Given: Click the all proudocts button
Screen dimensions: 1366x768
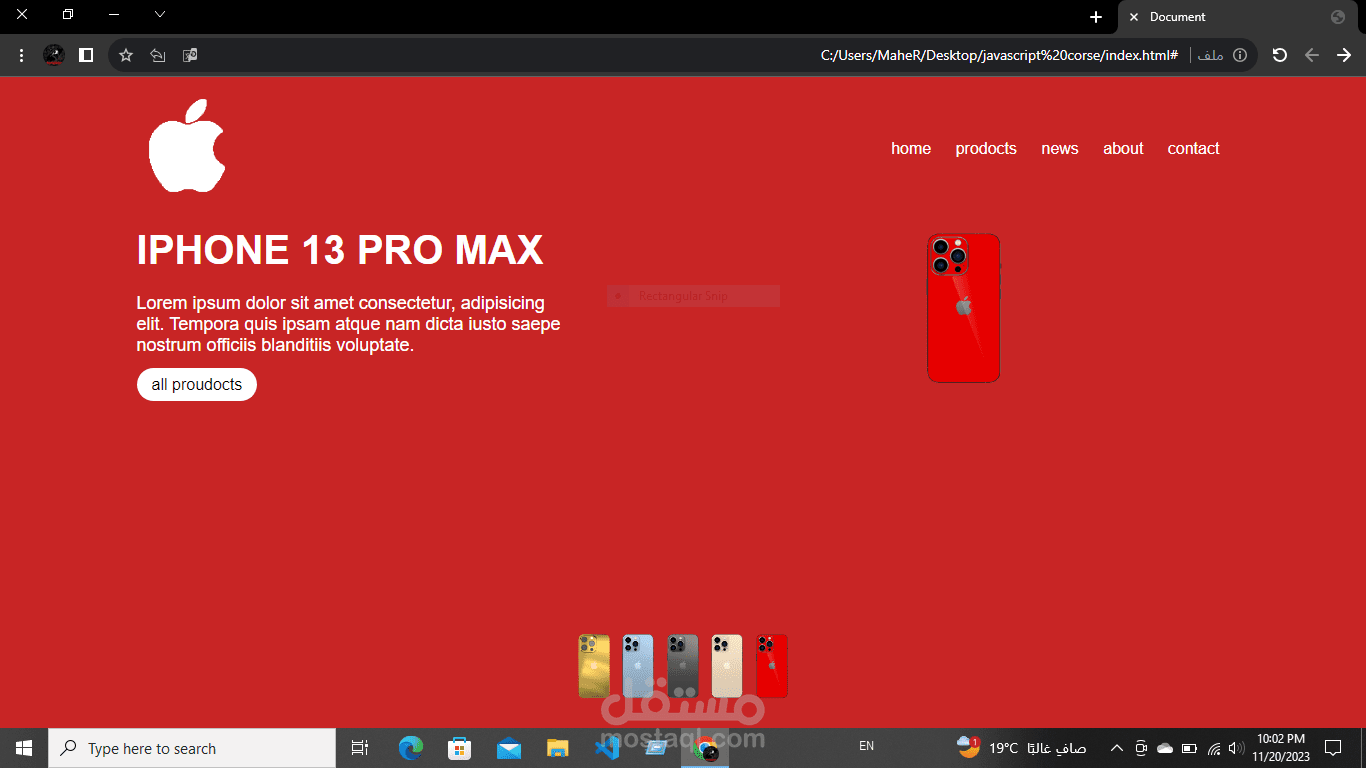Looking at the screenshot, I should [x=197, y=384].
